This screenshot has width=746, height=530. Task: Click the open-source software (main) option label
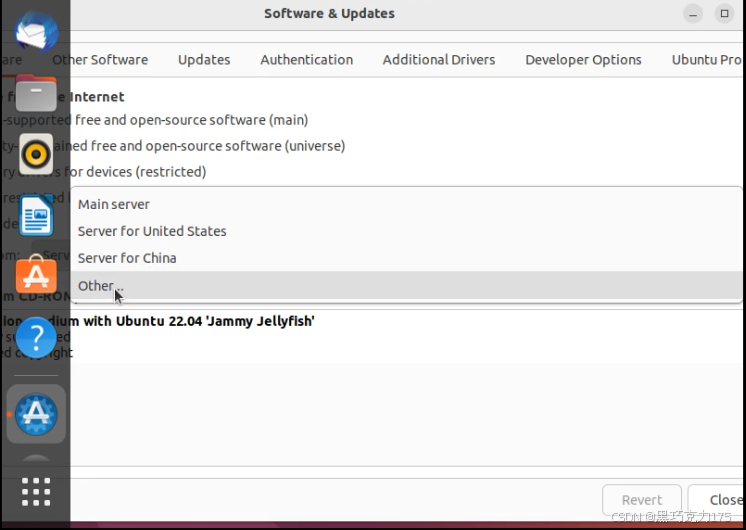155,120
